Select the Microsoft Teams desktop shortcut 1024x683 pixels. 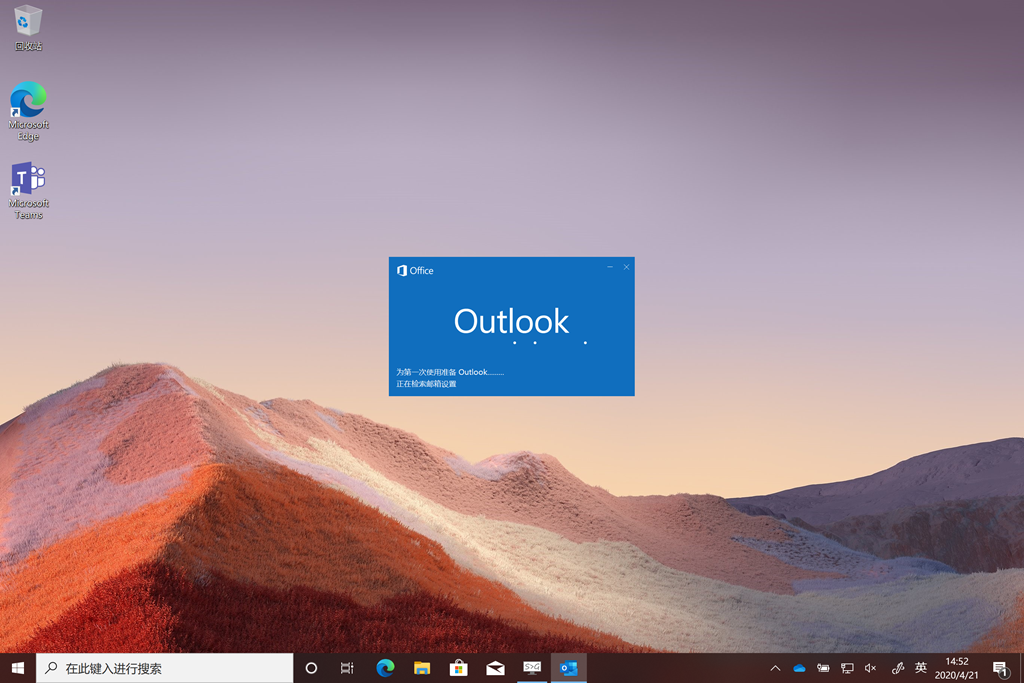[28, 190]
